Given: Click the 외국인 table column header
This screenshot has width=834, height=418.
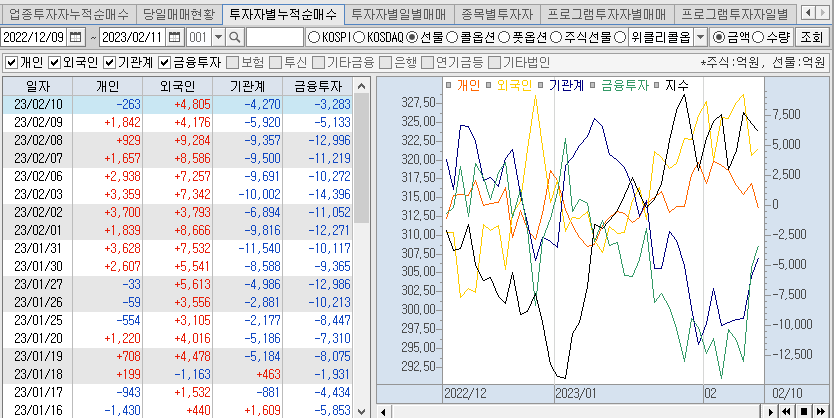Looking at the screenshot, I should [x=178, y=86].
